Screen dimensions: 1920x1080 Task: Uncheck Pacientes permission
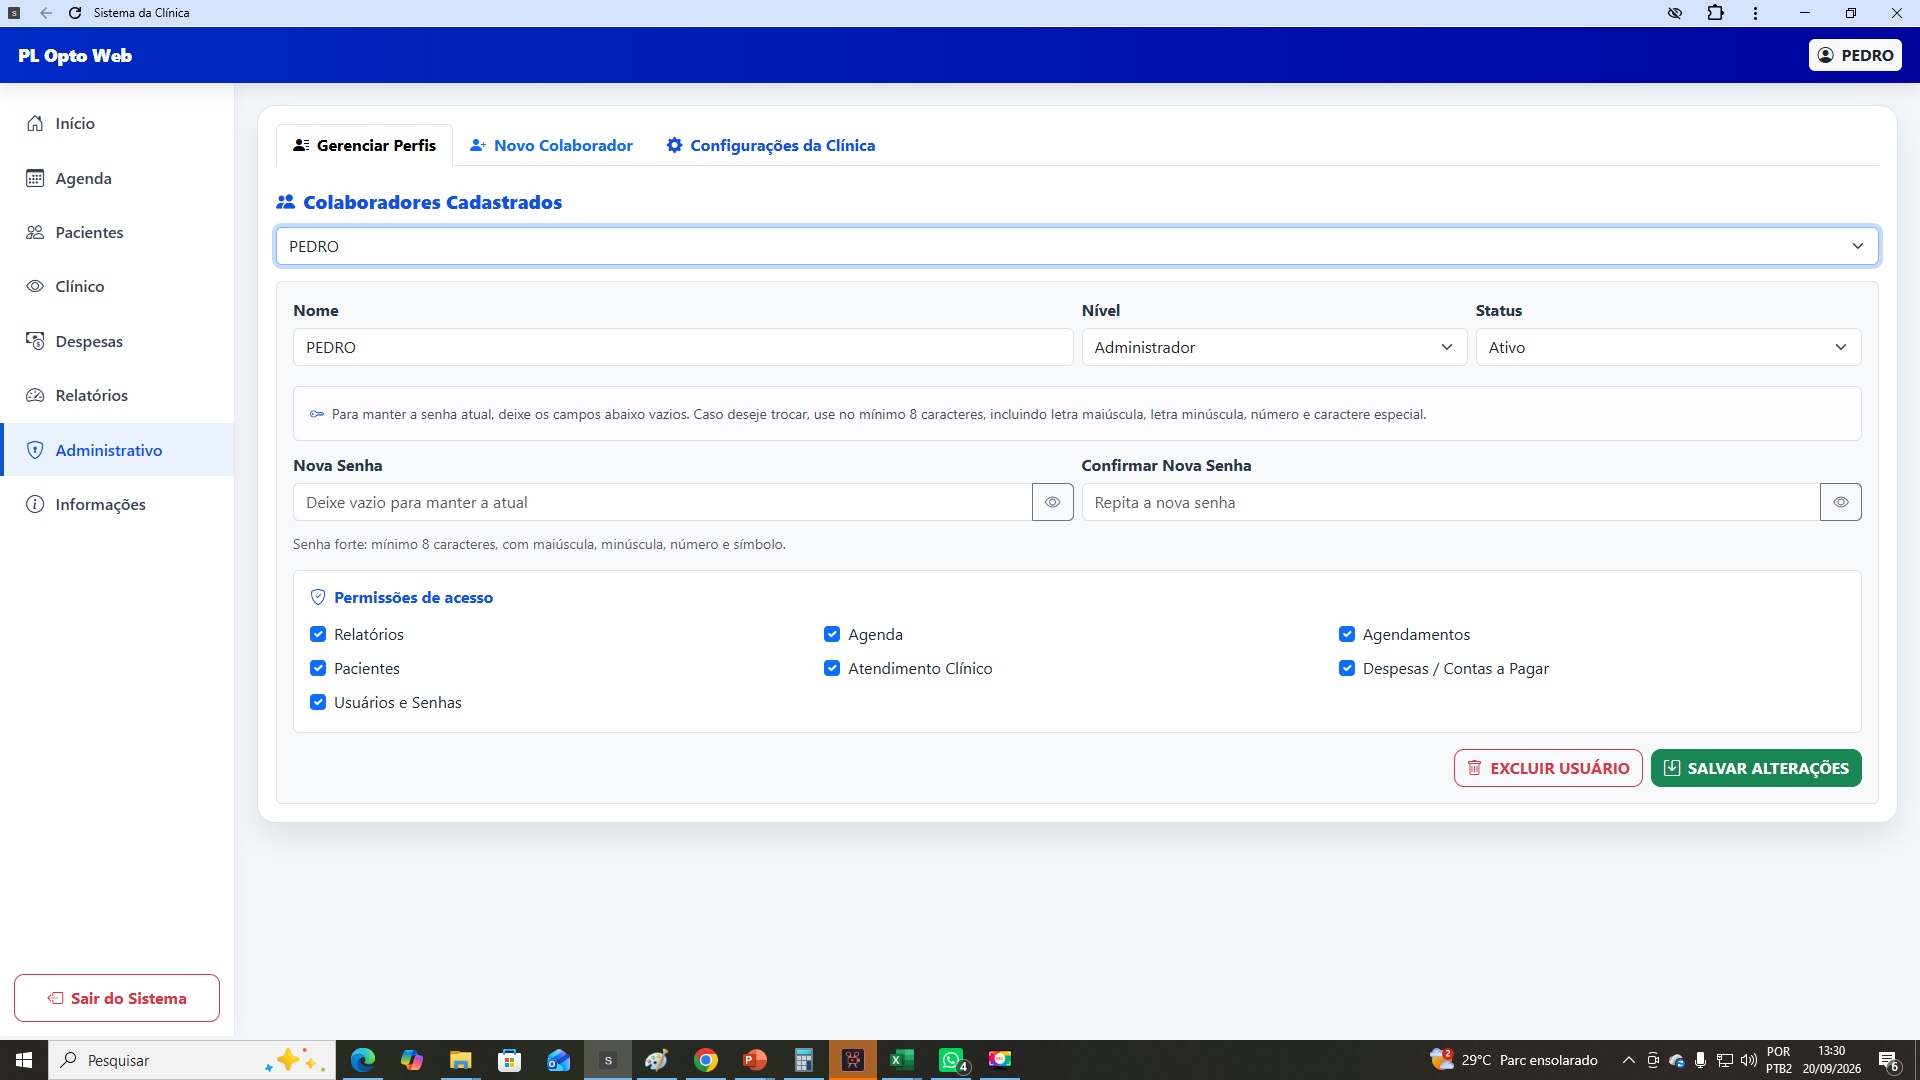[318, 668]
